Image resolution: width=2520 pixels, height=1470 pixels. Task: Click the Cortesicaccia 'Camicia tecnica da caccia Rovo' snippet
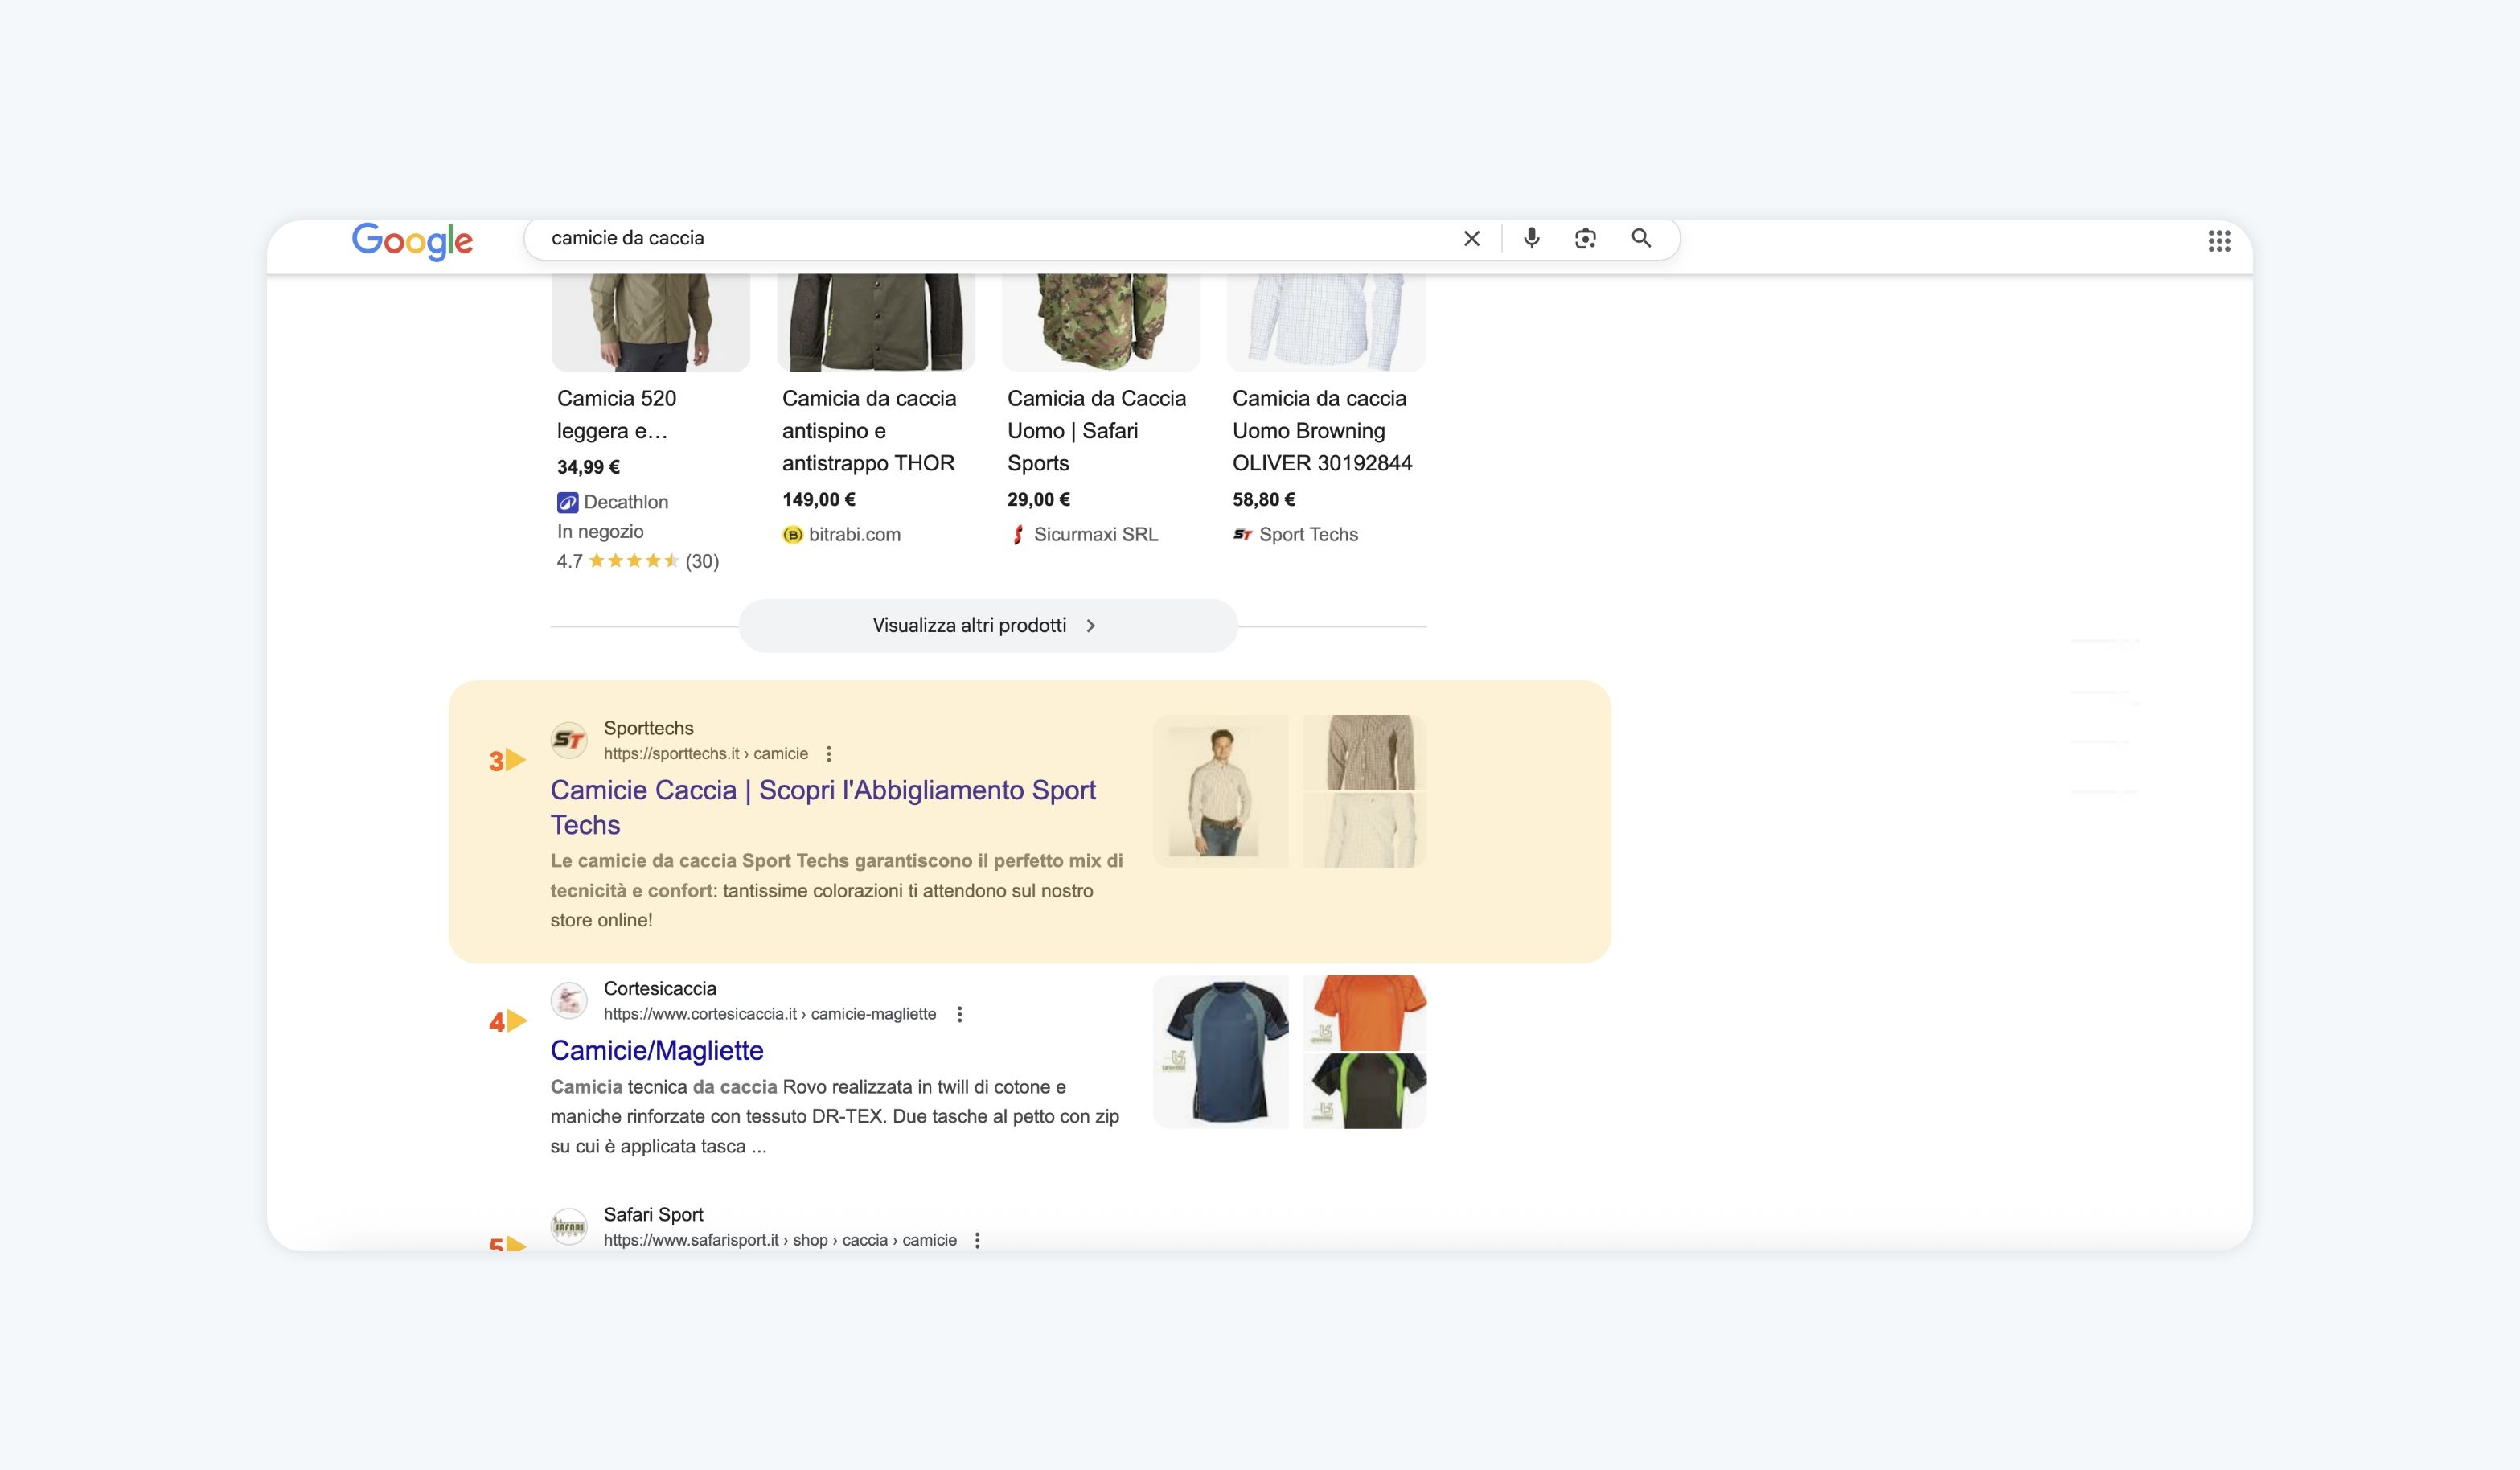click(x=835, y=1116)
